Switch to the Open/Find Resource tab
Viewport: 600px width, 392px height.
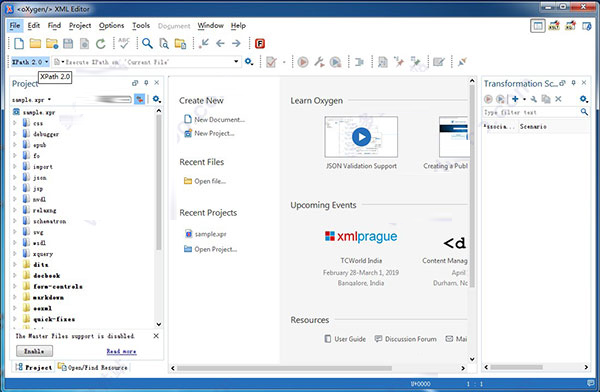click(93, 367)
